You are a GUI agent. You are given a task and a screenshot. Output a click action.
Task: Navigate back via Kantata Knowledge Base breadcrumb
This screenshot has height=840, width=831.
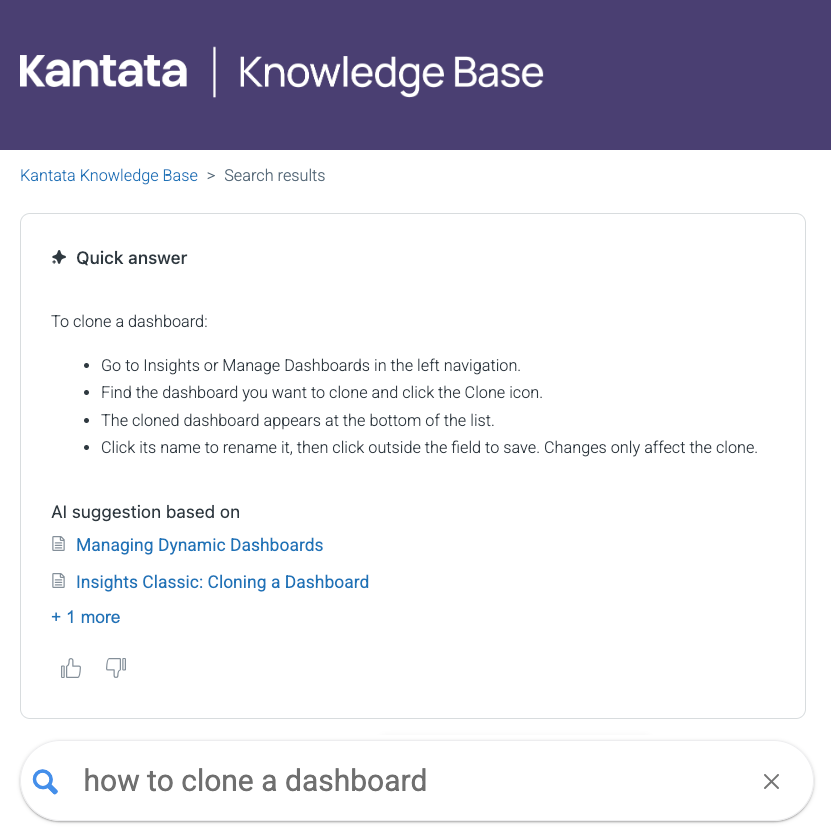pos(108,175)
